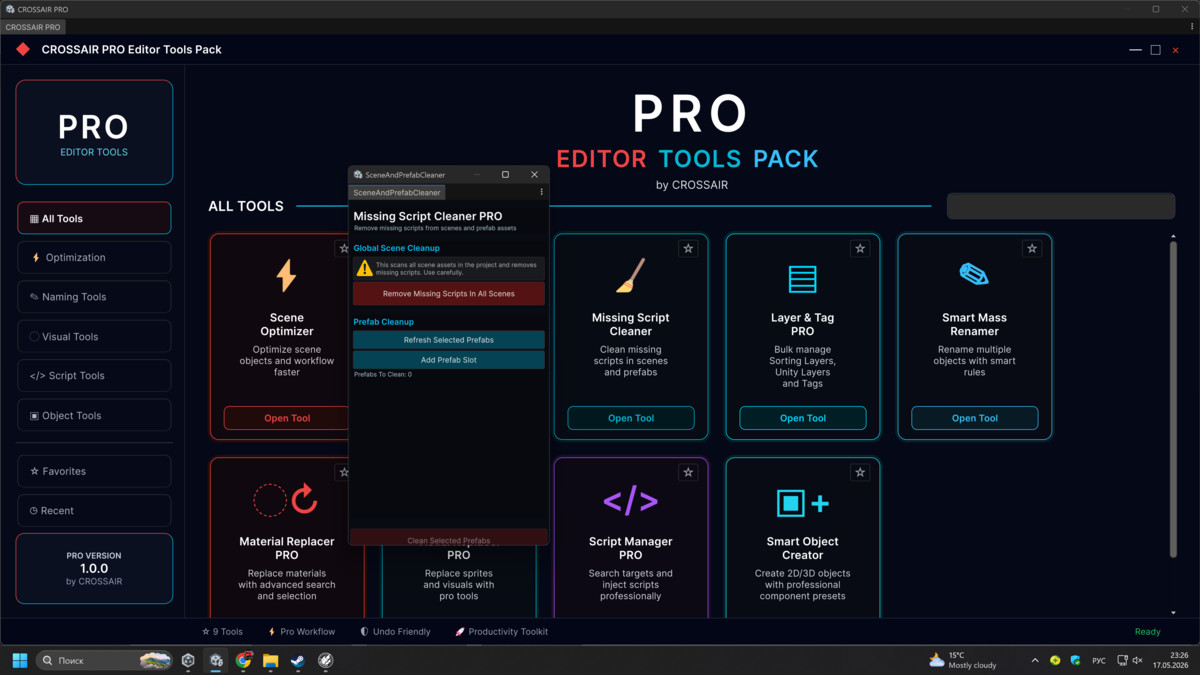Click the Layer & Tag PRO list icon
Image resolution: width=1200 pixels, height=675 pixels.
[x=803, y=279]
